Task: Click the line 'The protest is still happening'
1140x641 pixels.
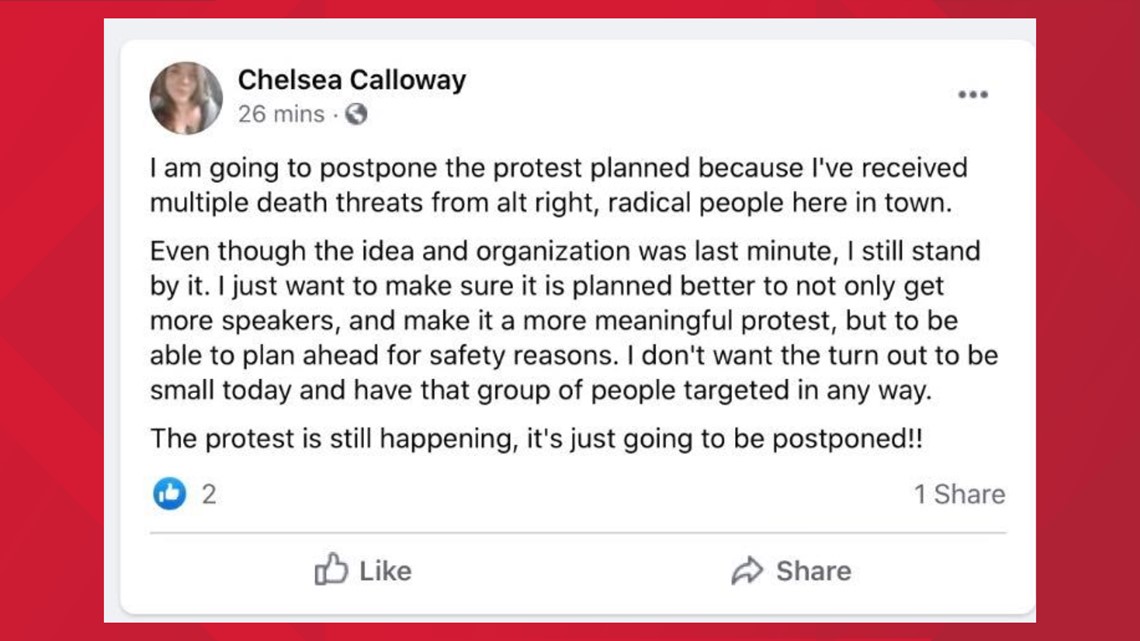Action: 536,439
